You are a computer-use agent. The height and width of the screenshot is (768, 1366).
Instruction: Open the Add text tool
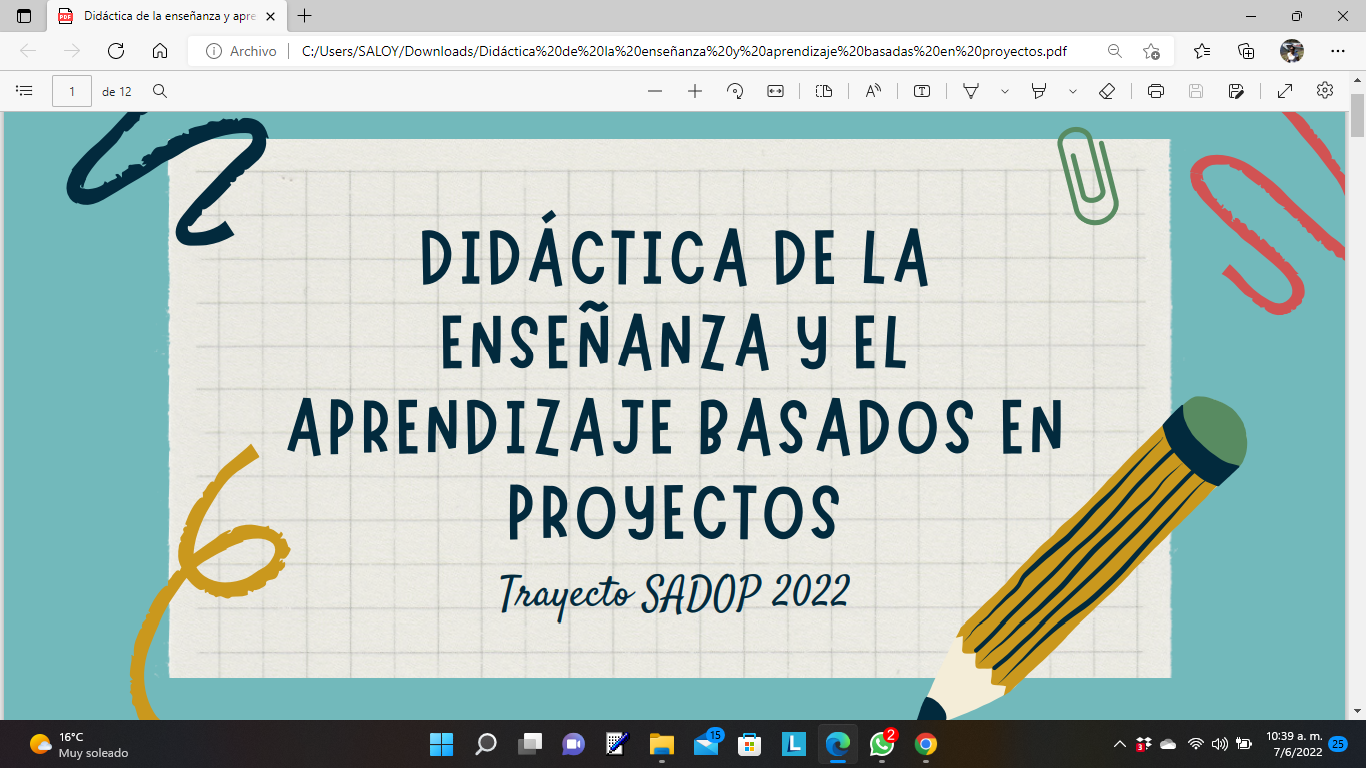click(x=922, y=90)
